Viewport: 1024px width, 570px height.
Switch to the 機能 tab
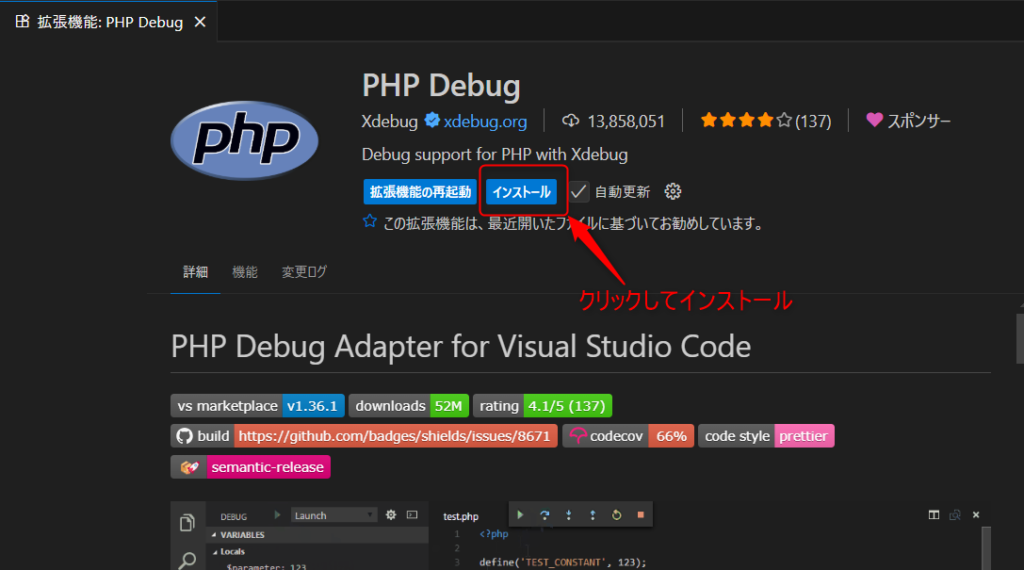[x=245, y=272]
